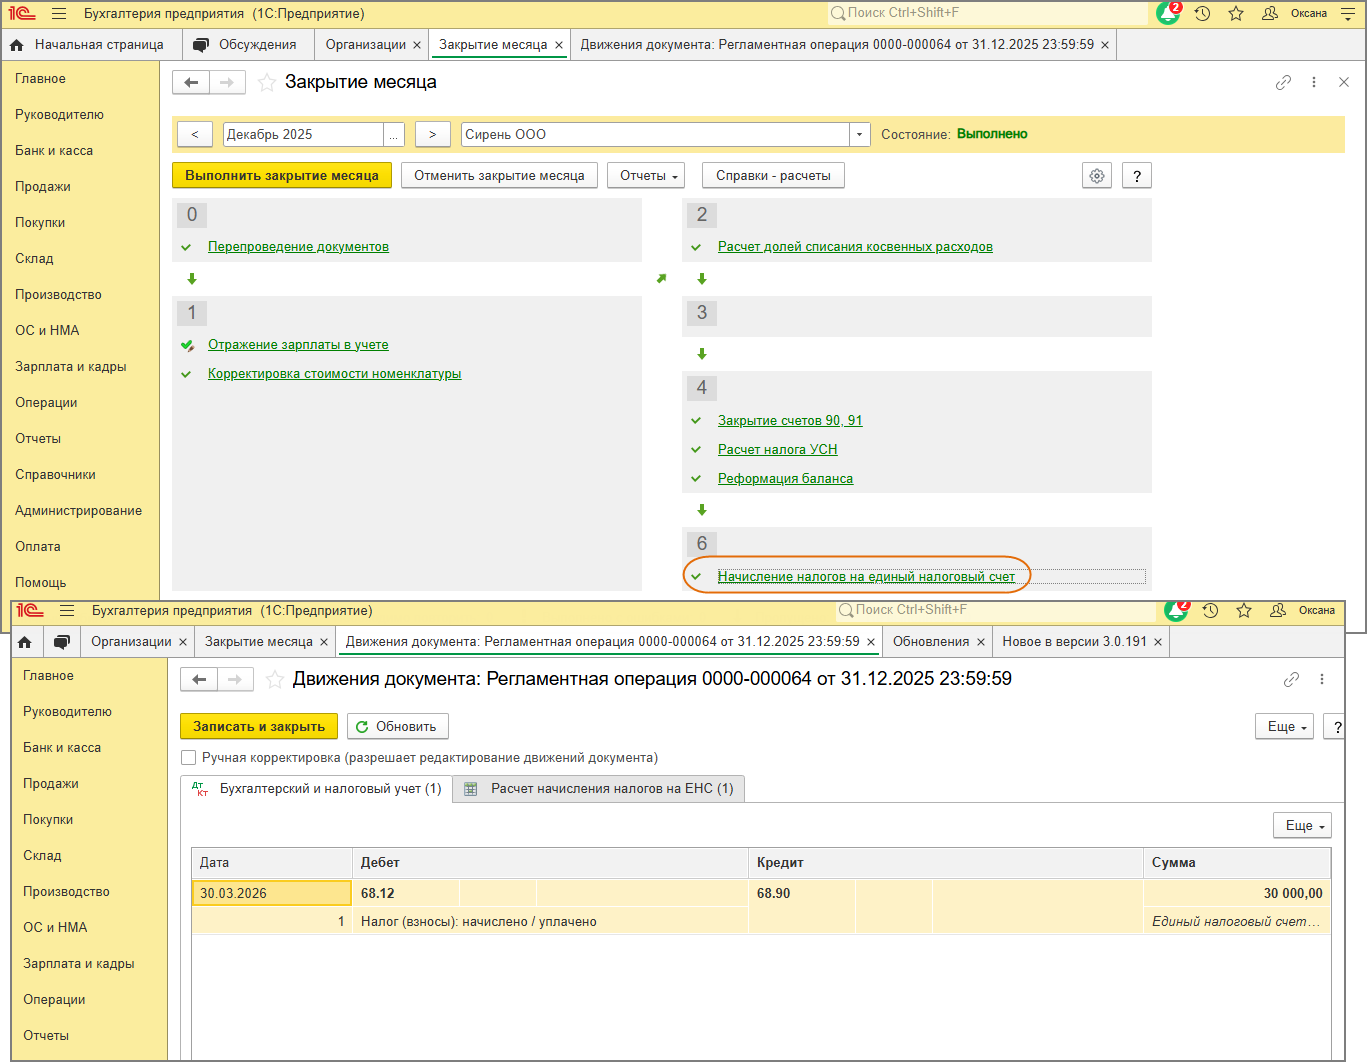Screen dimensions: 1367x1064
Task: Go back using arrow beside Движения документа title
Action: (x=199, y=680)
